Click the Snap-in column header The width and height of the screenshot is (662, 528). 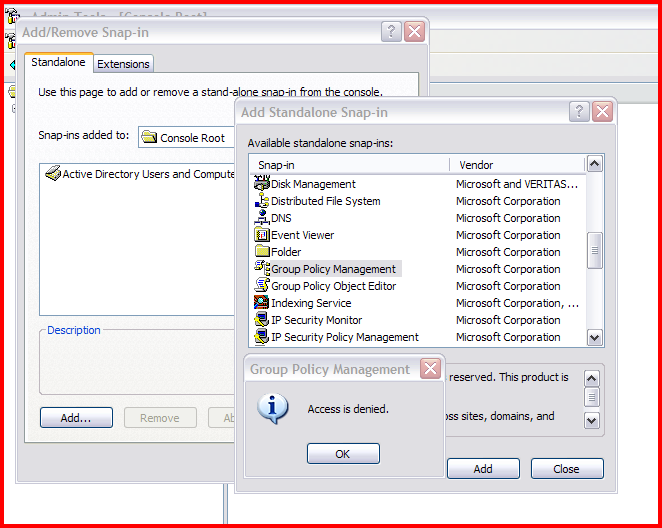[x=350, y=165]
